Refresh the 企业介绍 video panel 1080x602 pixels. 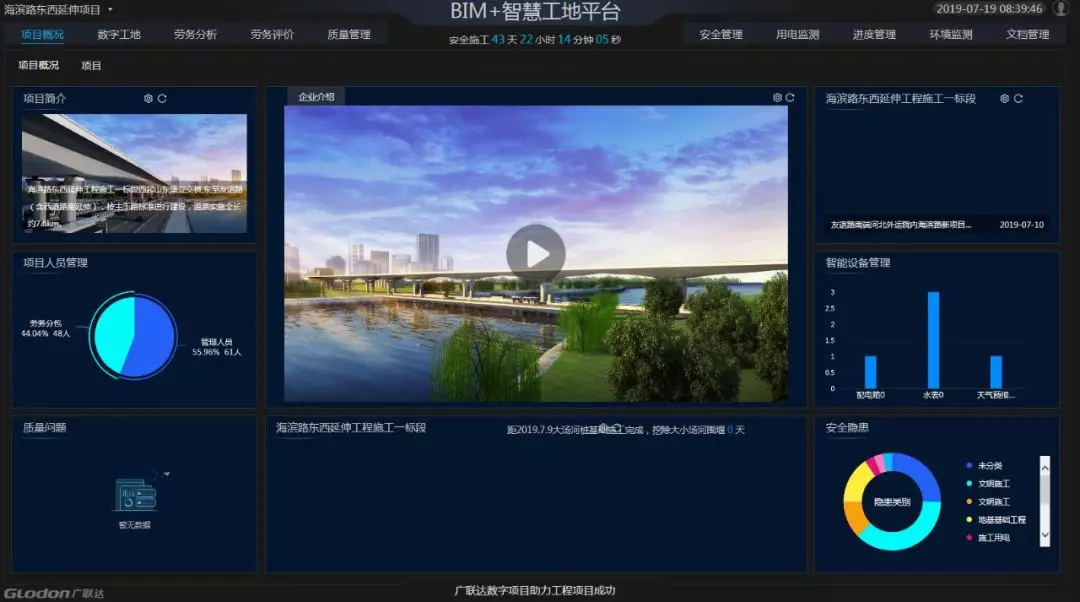[790, 98]
